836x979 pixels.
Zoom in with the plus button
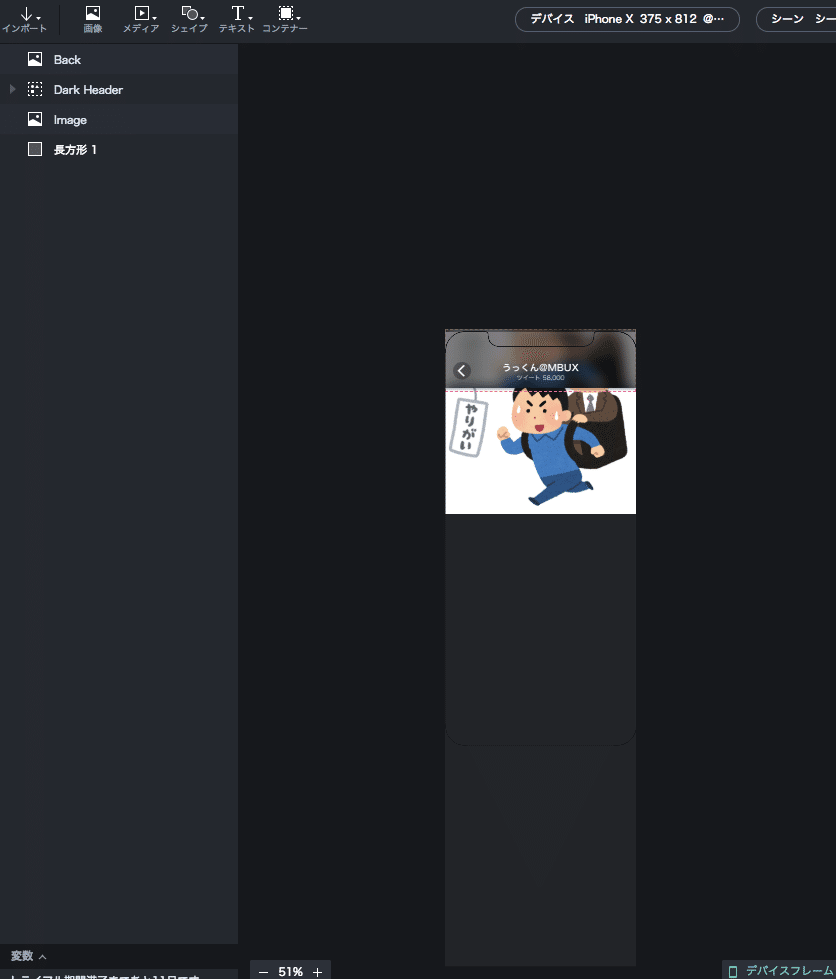click(x=318, y=972)
